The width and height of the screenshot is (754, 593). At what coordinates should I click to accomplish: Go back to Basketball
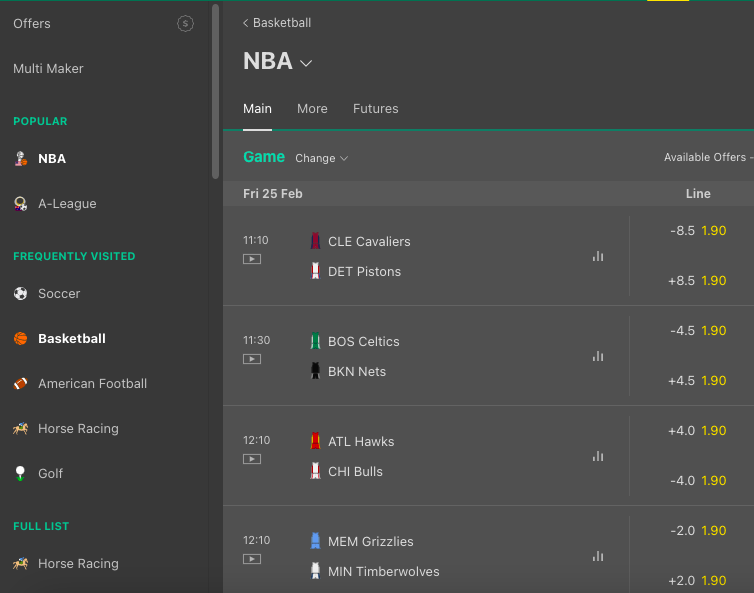pyautogui.click(x=277, y=23)
